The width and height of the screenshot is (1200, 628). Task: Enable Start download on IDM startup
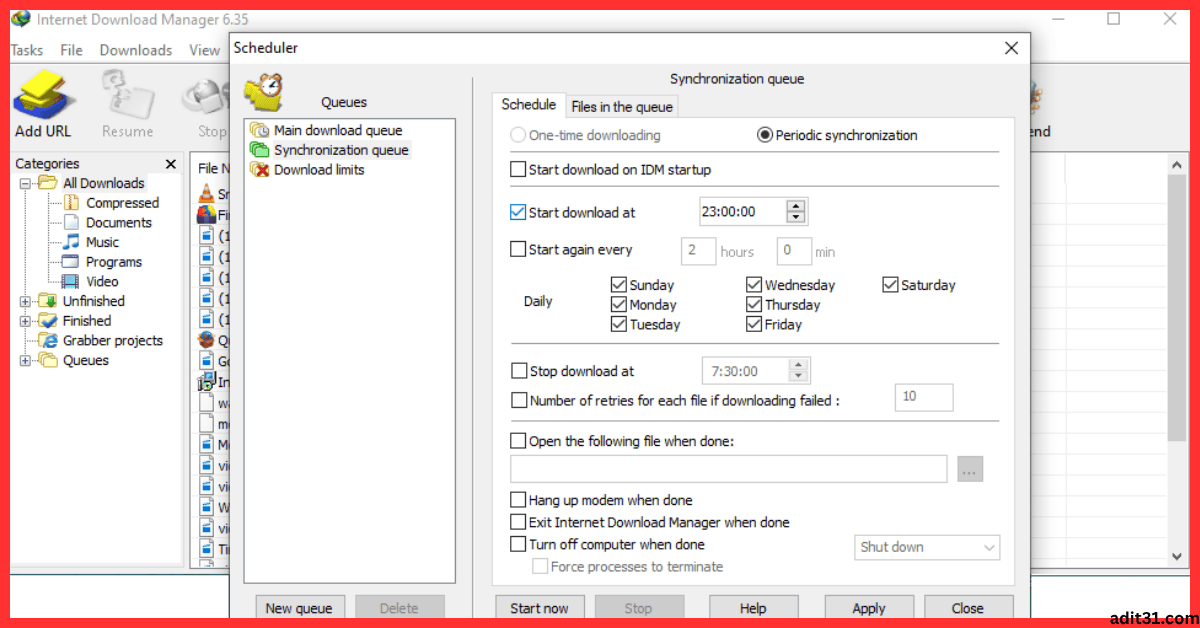tap(518, 170)
